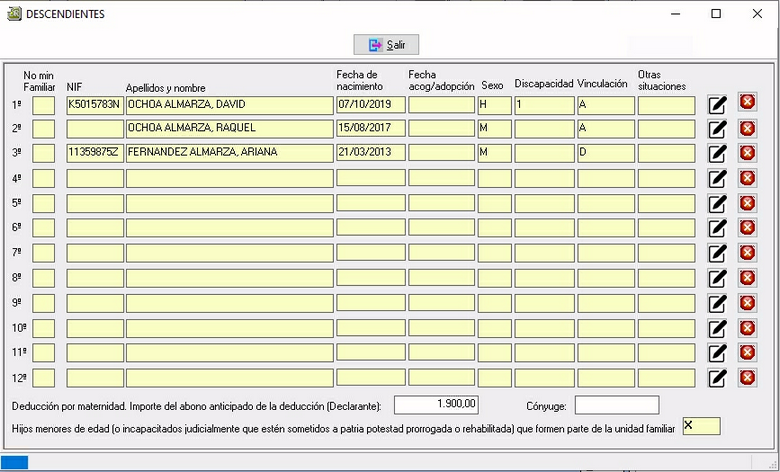Click Vinculación field A for David

click(606, 105)
